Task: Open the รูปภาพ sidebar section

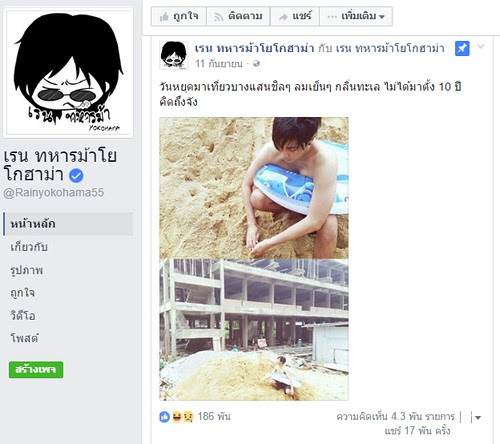Action: coord(27,270)
